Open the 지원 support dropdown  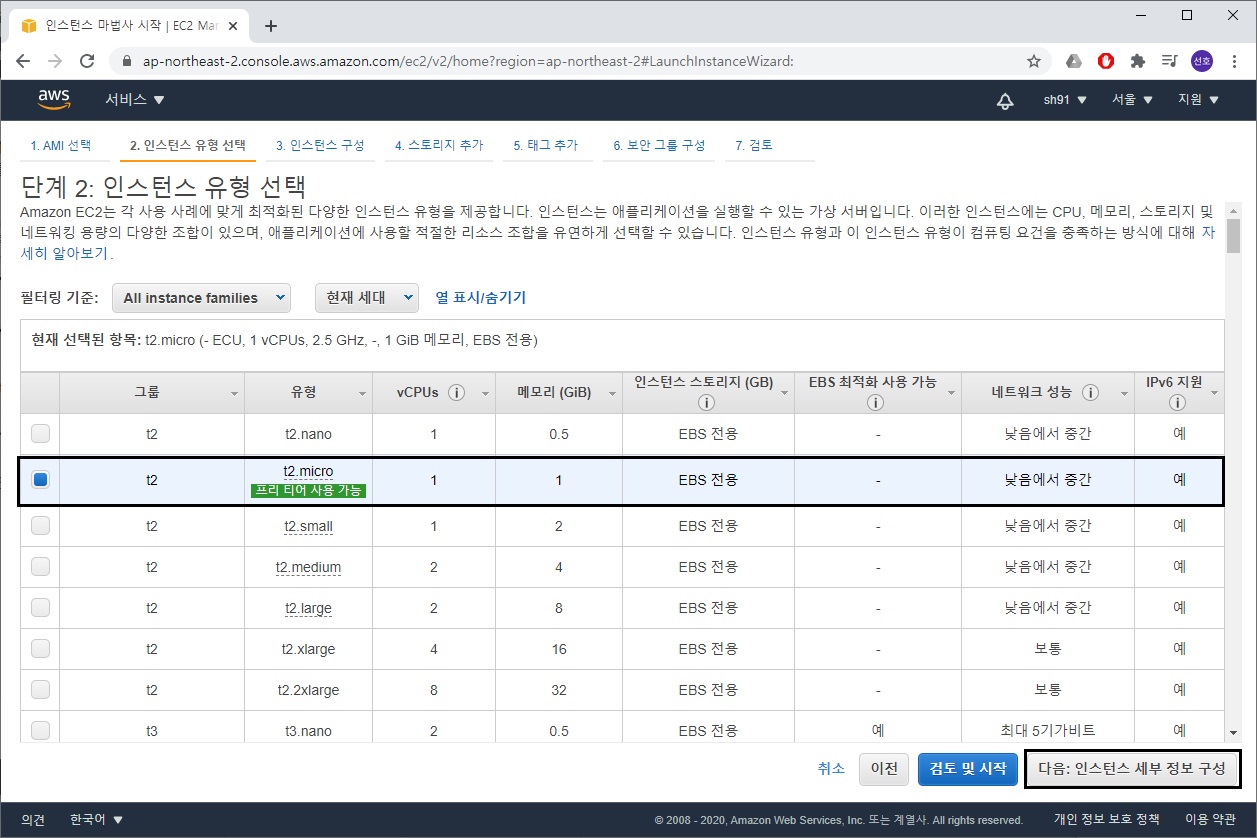(1198, 100)
